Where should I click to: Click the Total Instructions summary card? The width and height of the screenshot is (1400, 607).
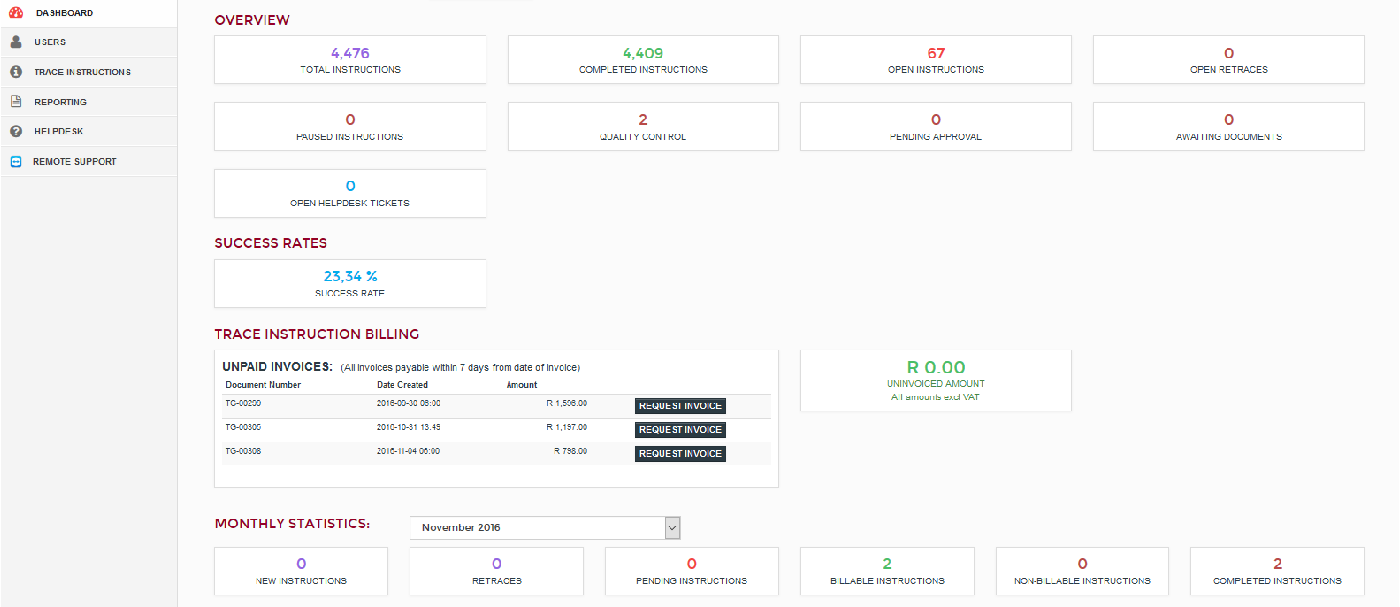click(349, 59)
